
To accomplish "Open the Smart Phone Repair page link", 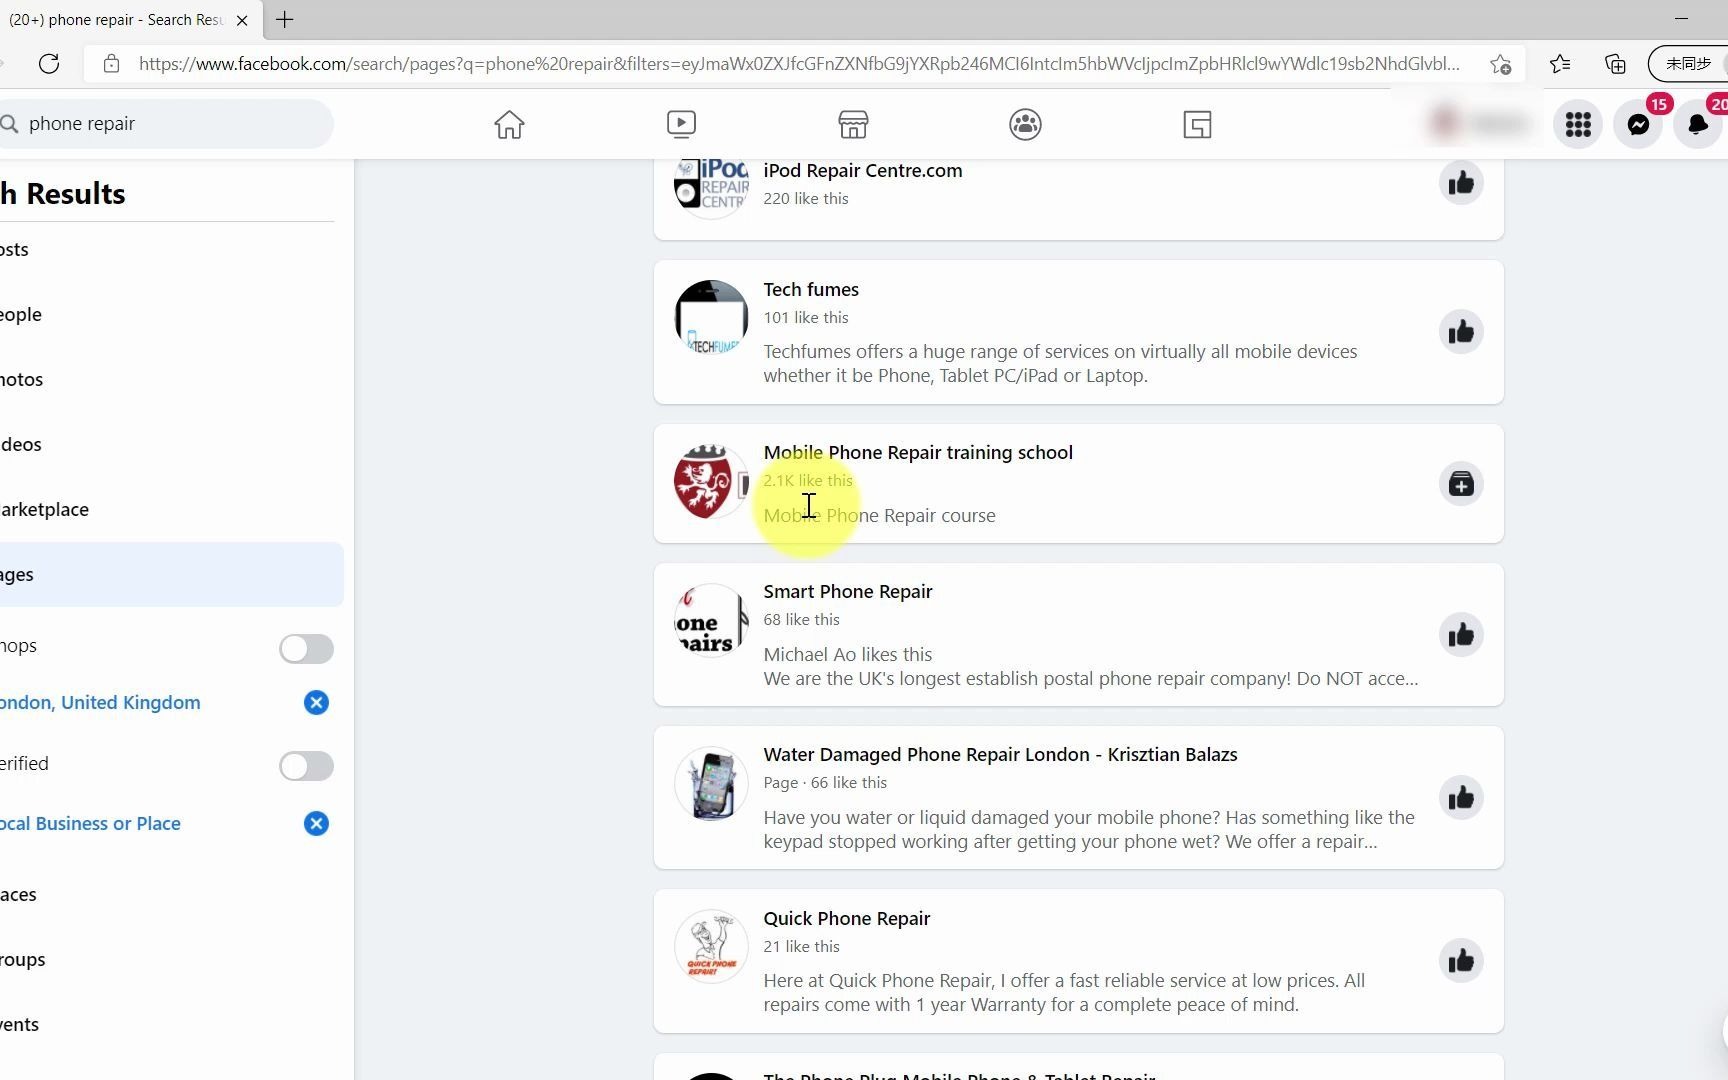I will [x=848, y=592].
